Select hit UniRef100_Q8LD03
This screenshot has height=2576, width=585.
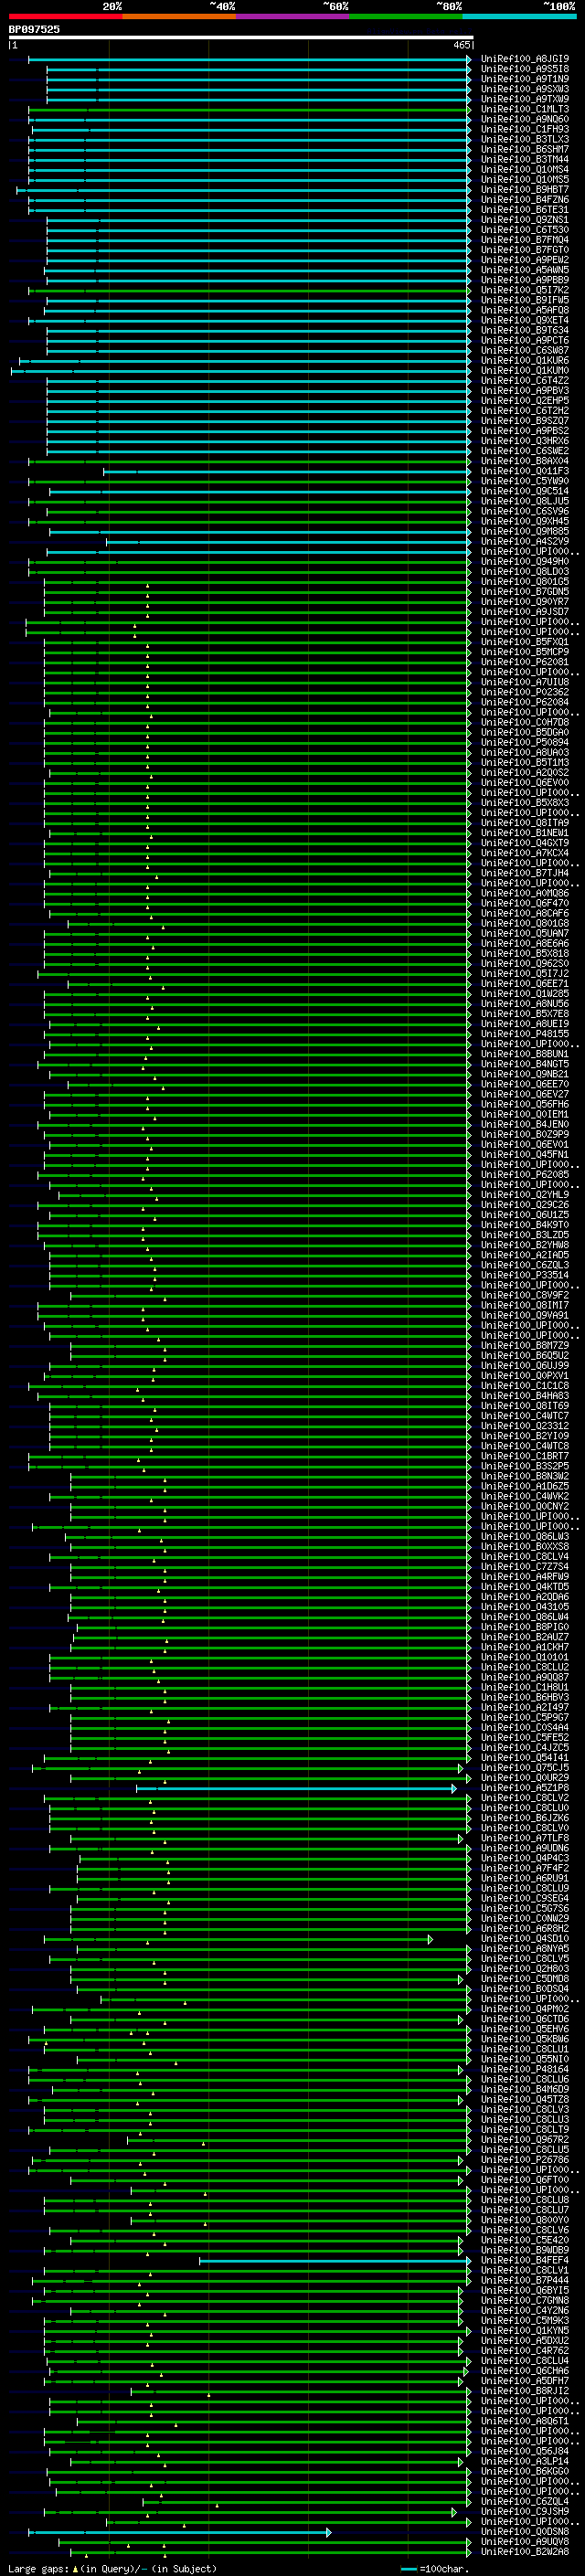pyautogui.click(x=525, y=572)
